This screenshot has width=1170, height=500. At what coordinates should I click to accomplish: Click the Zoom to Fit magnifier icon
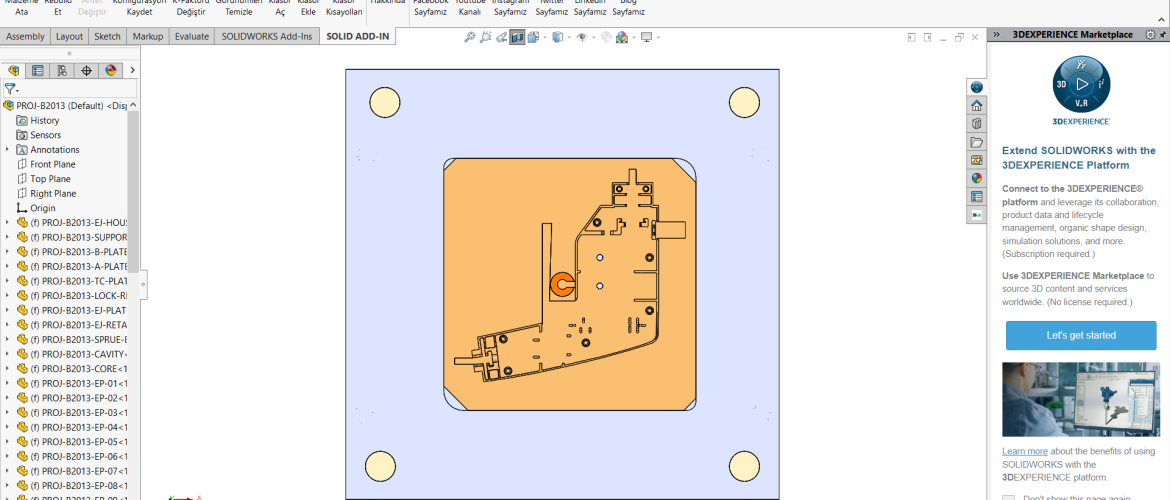coord(470,37)
